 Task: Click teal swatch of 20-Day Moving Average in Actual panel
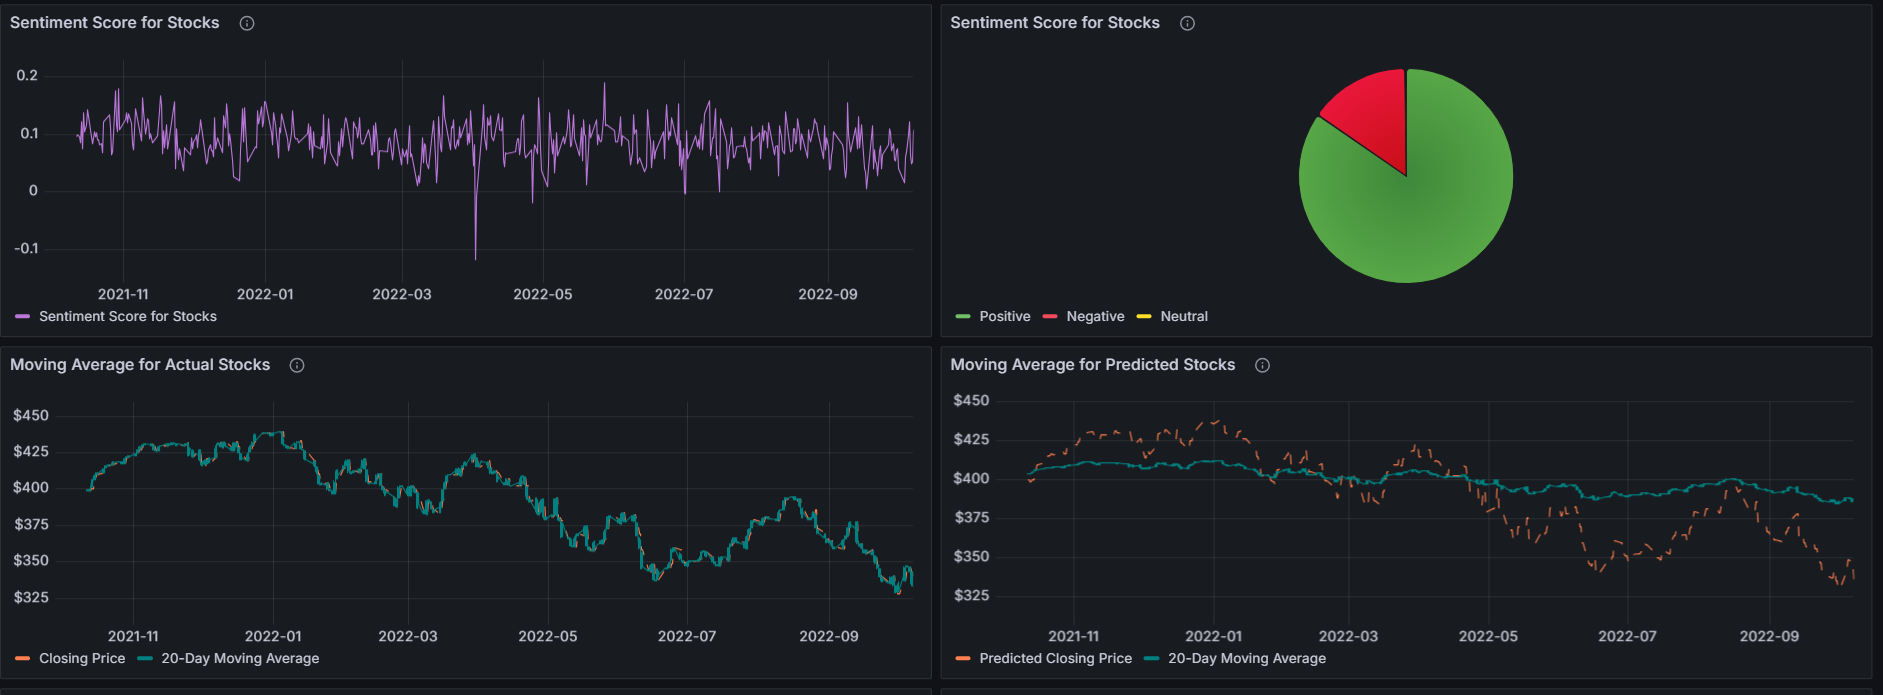(x=145, y=658)
